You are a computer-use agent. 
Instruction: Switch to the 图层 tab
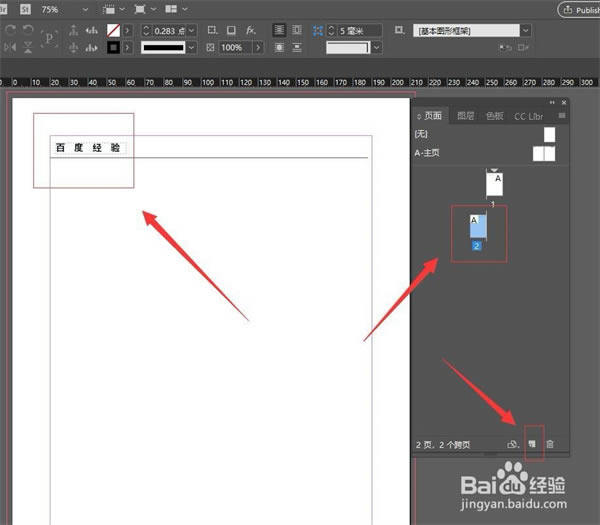point(466,116)
